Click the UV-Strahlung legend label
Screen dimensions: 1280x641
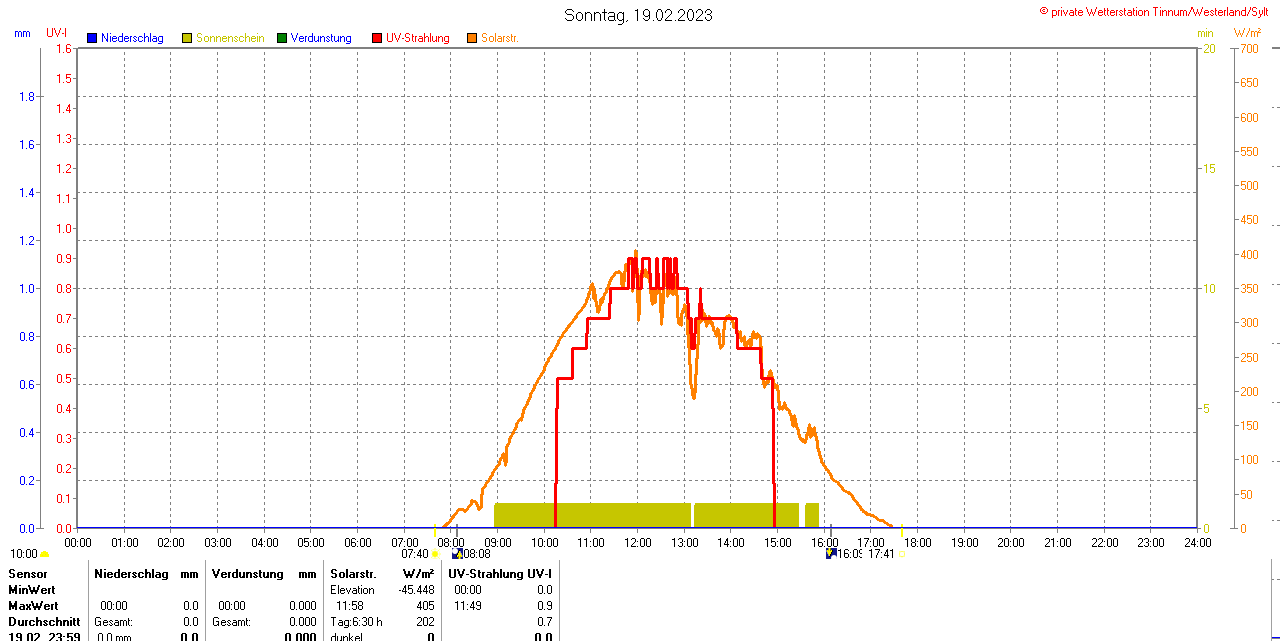click(417, 38)
